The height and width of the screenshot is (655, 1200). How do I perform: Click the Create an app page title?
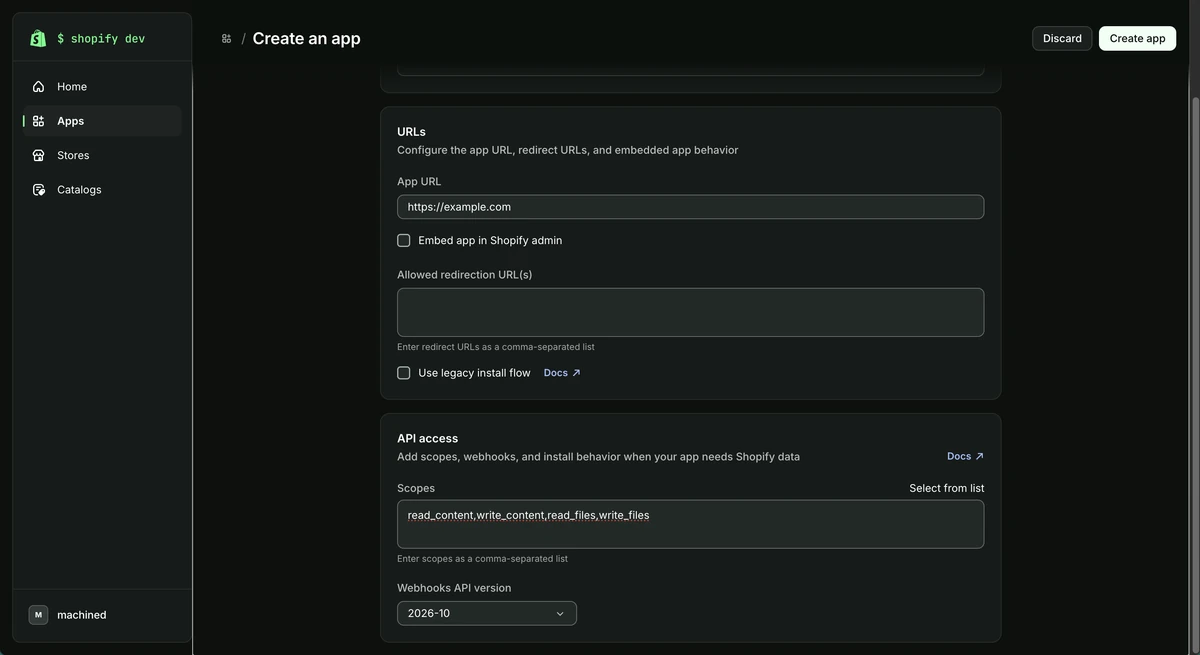point(306,38)
